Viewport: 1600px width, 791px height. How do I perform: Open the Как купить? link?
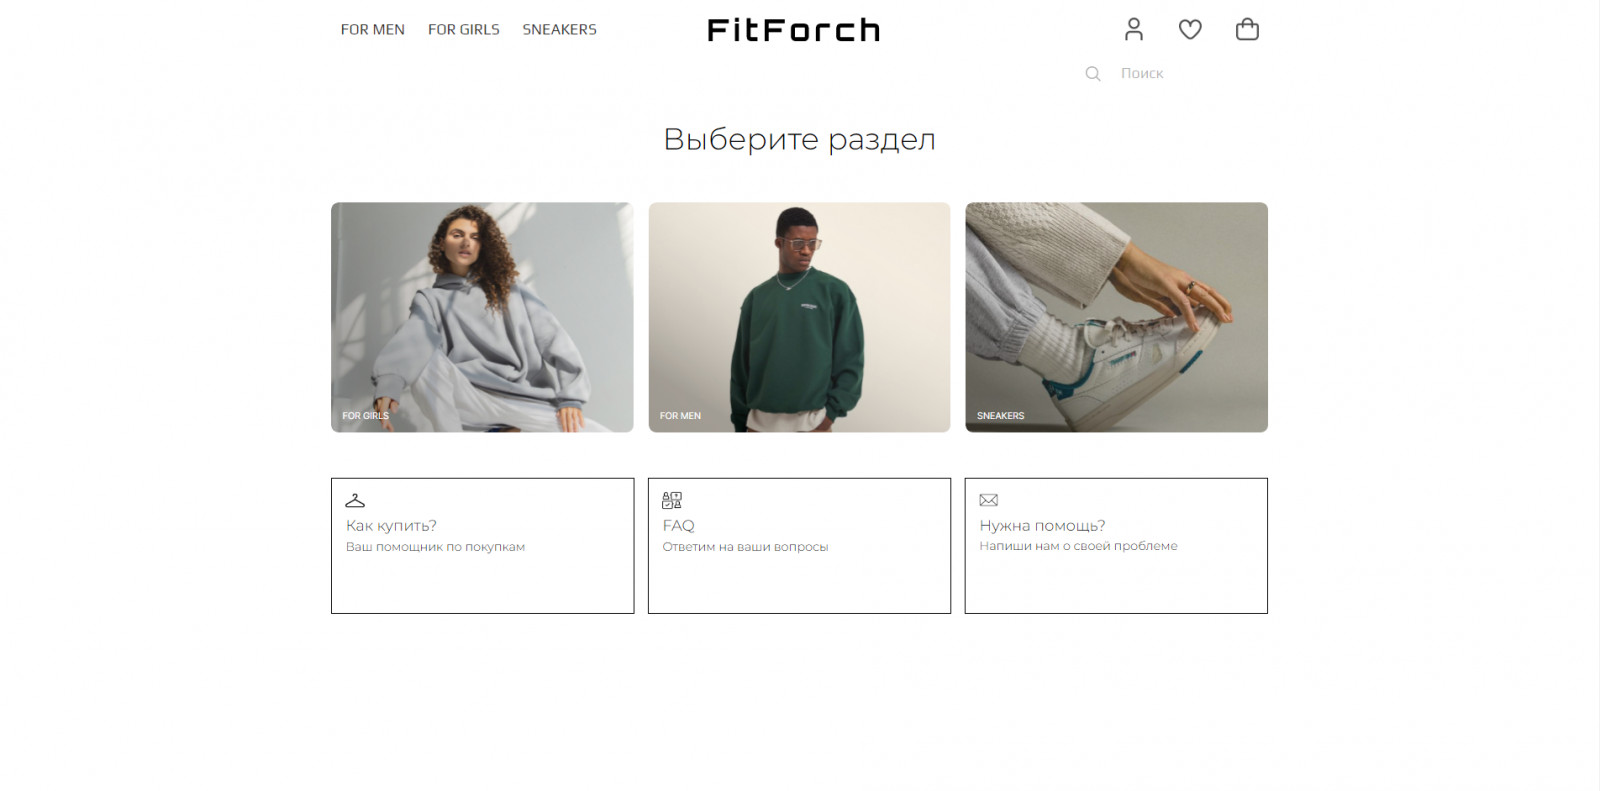point(391,526)
